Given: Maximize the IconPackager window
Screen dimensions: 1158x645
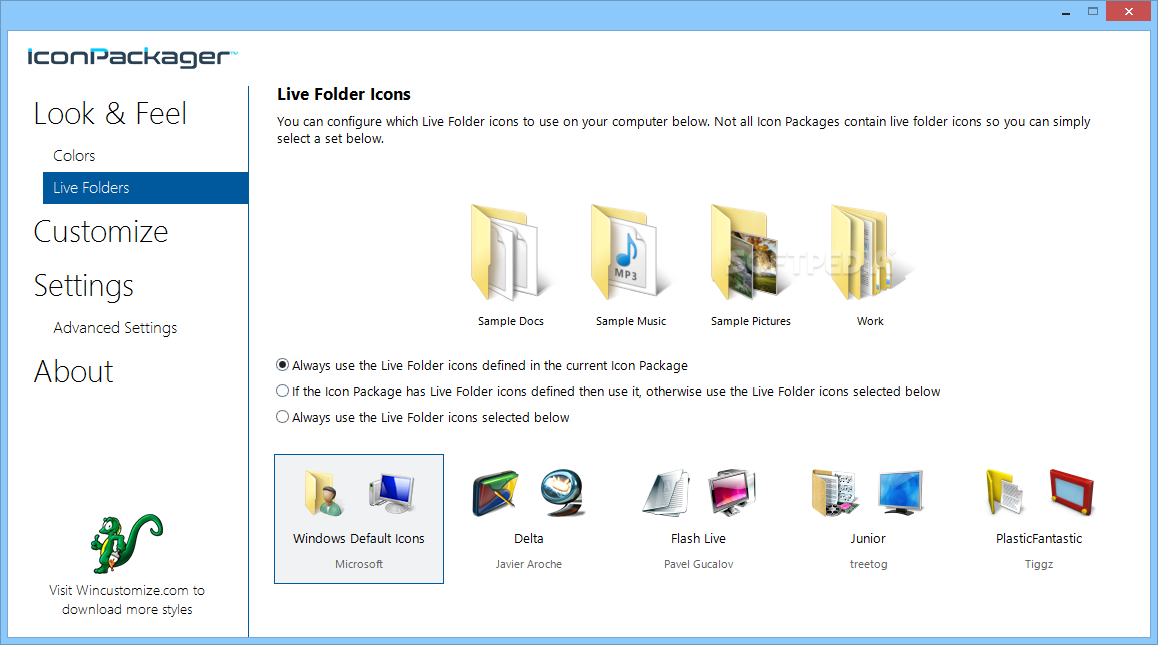Looking at the screenshot, I should tap(1093, 11).
